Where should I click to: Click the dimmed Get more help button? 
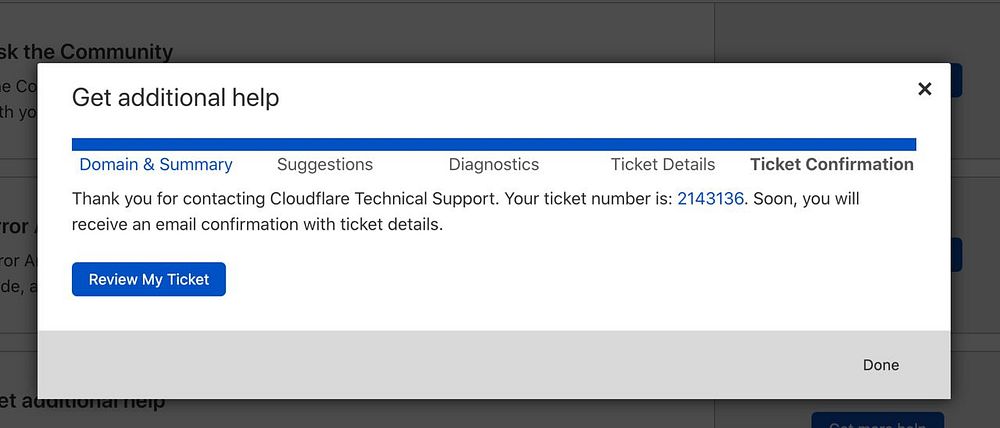tap(877, 421)
